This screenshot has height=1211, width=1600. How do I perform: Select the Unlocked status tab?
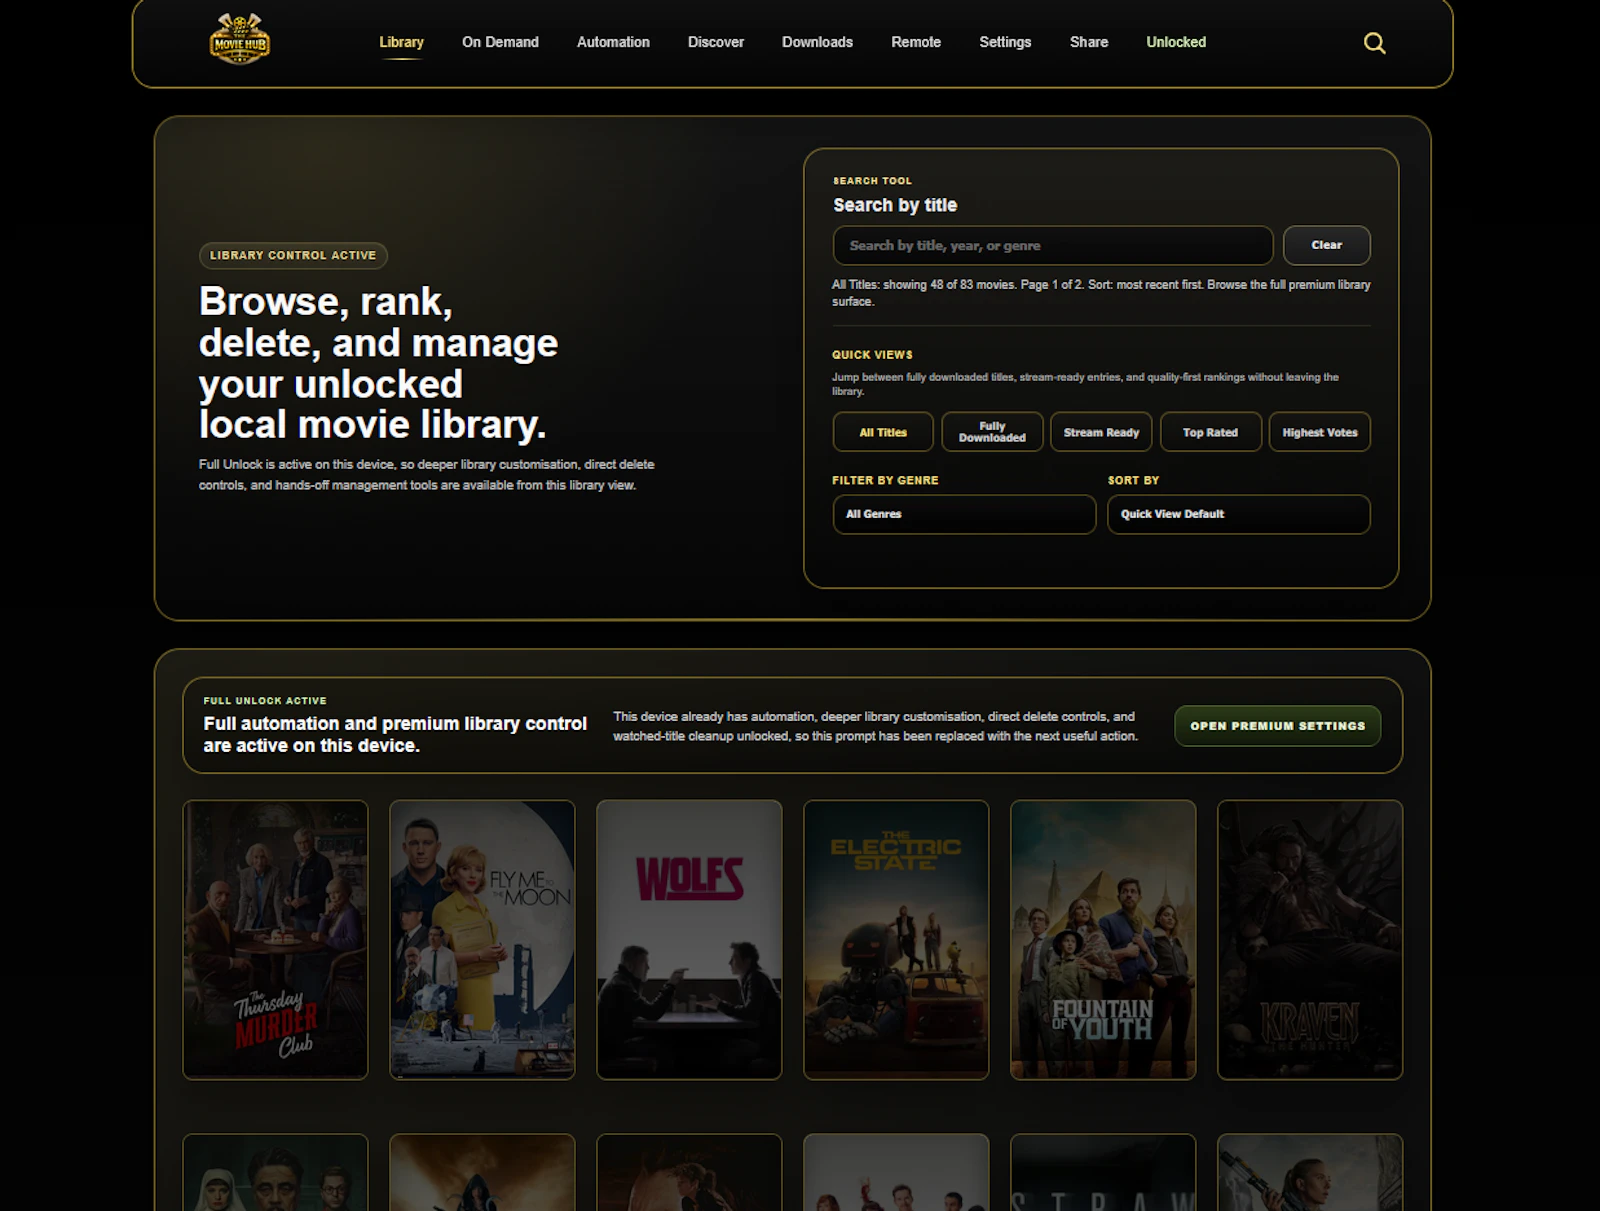coord(1176,42)
